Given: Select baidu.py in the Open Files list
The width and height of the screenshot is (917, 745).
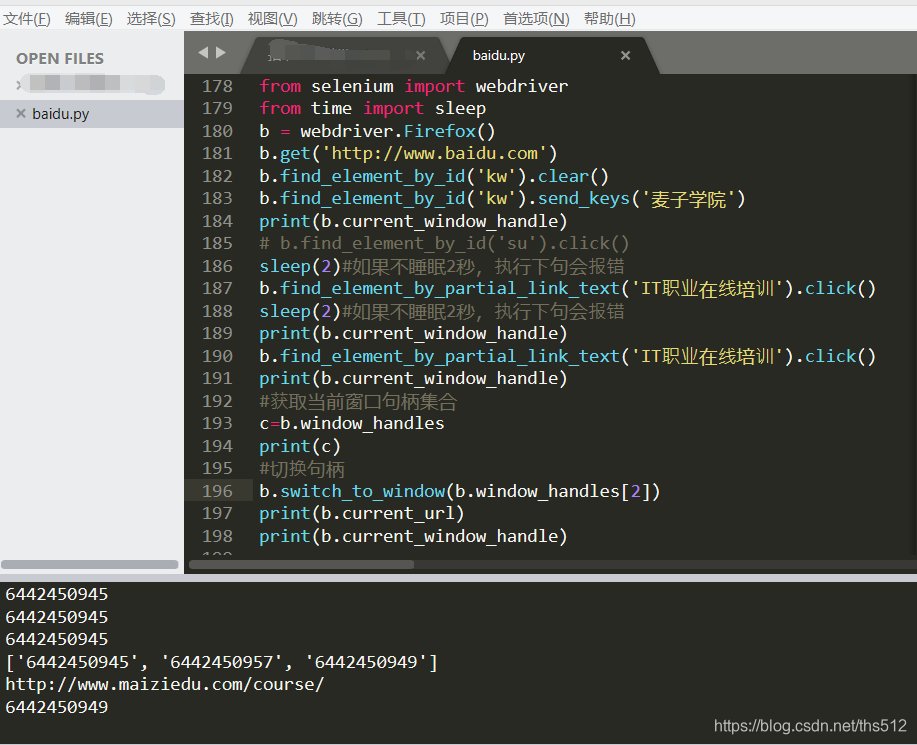Looking at the screenshot, I should pos(92,114).
